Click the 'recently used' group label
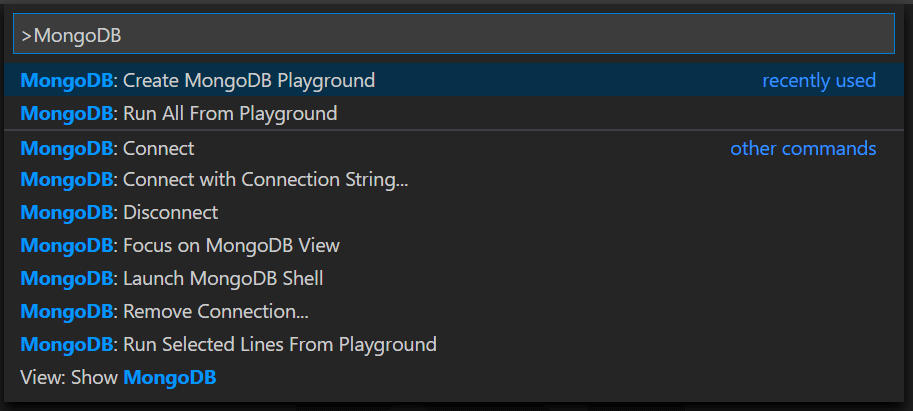The width and height of the screenshot is (913, 411). [818, 80]
